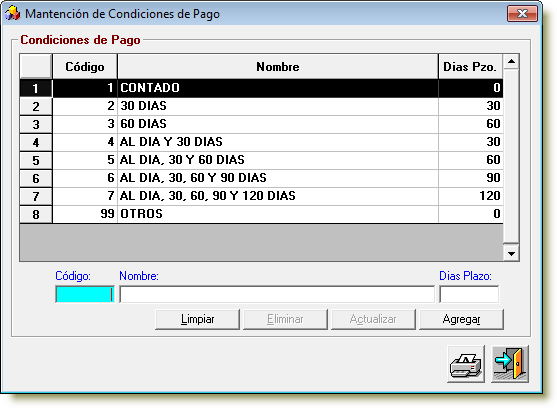Focus the cyan Código input field

[x=85, y=294]
